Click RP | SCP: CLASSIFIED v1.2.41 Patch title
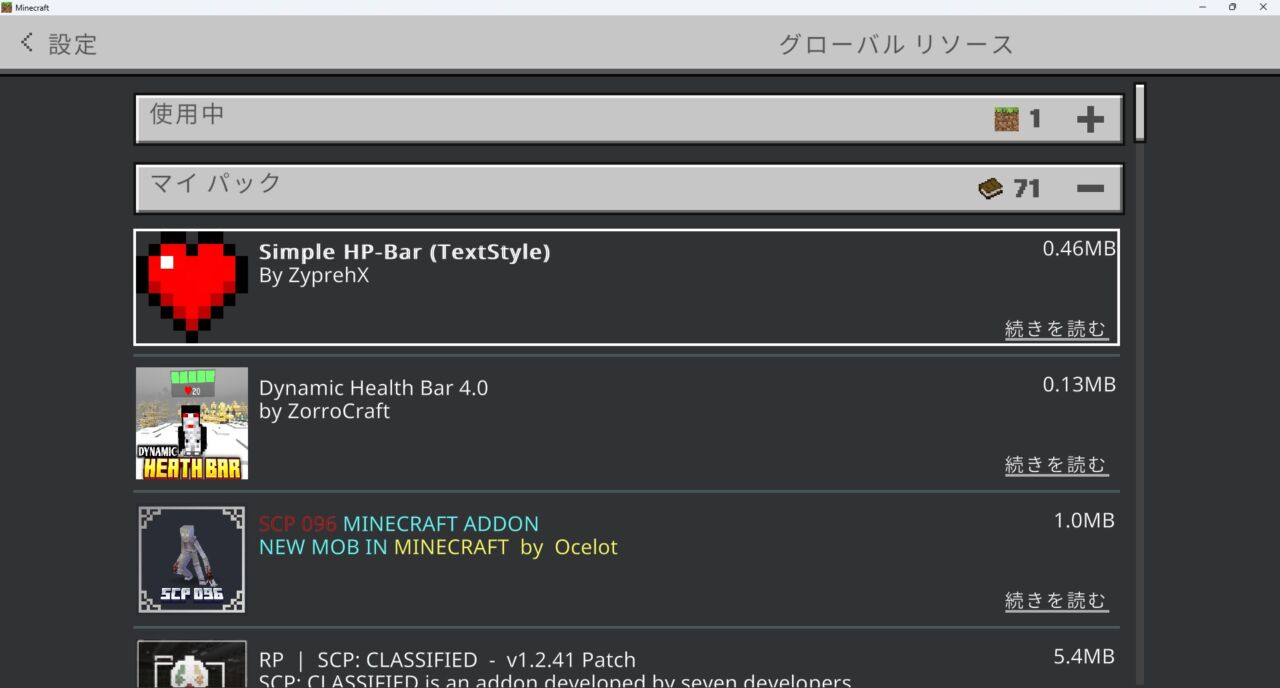 447,660
